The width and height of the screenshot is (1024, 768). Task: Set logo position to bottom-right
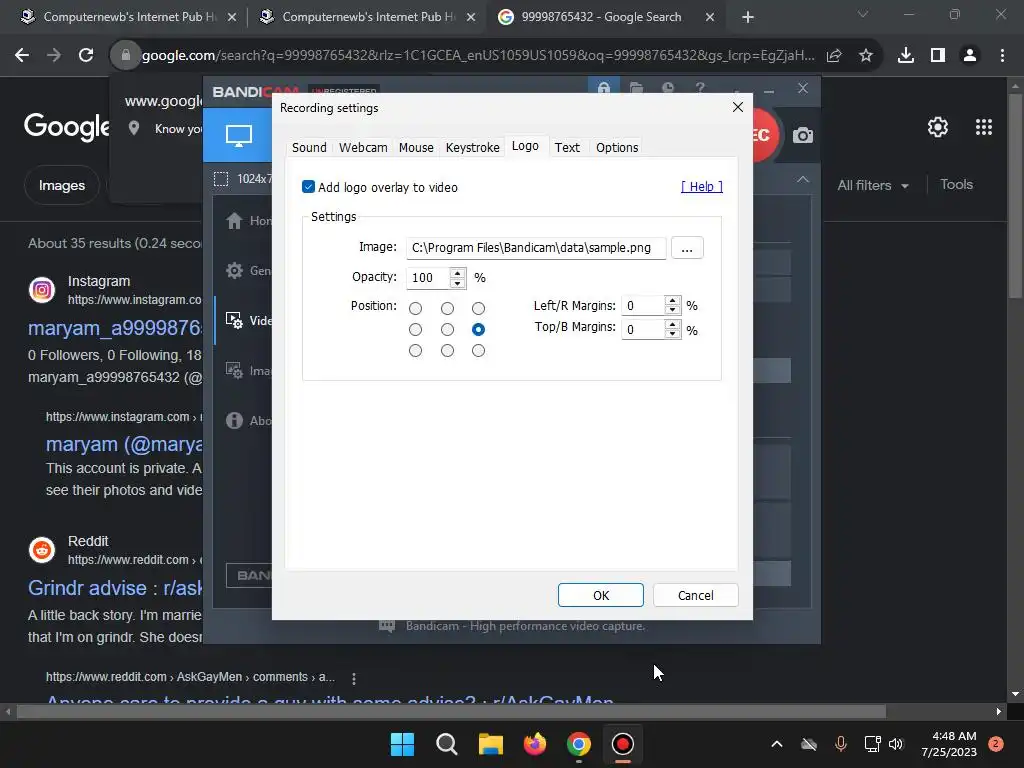pos(479,351)
